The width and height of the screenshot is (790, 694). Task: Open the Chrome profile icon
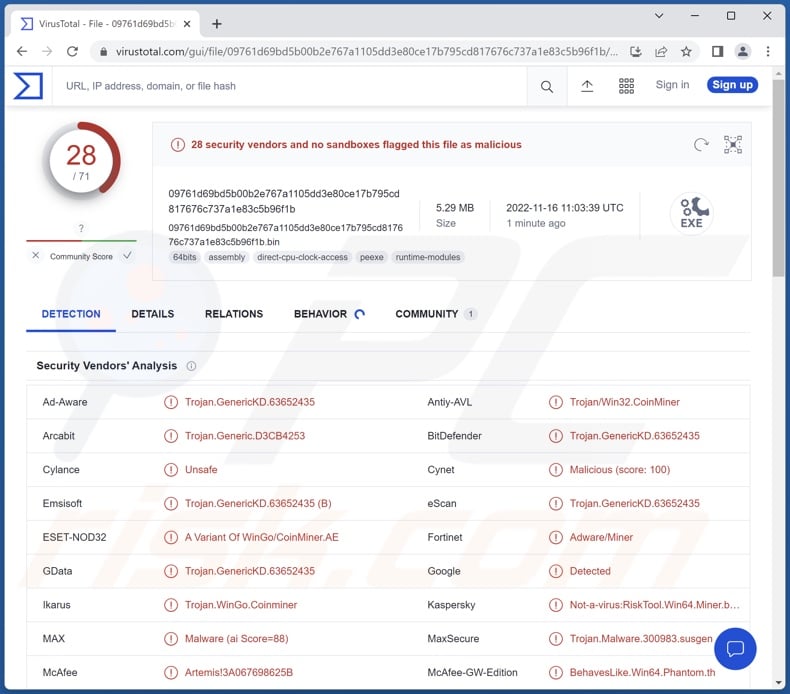point(743,51)
